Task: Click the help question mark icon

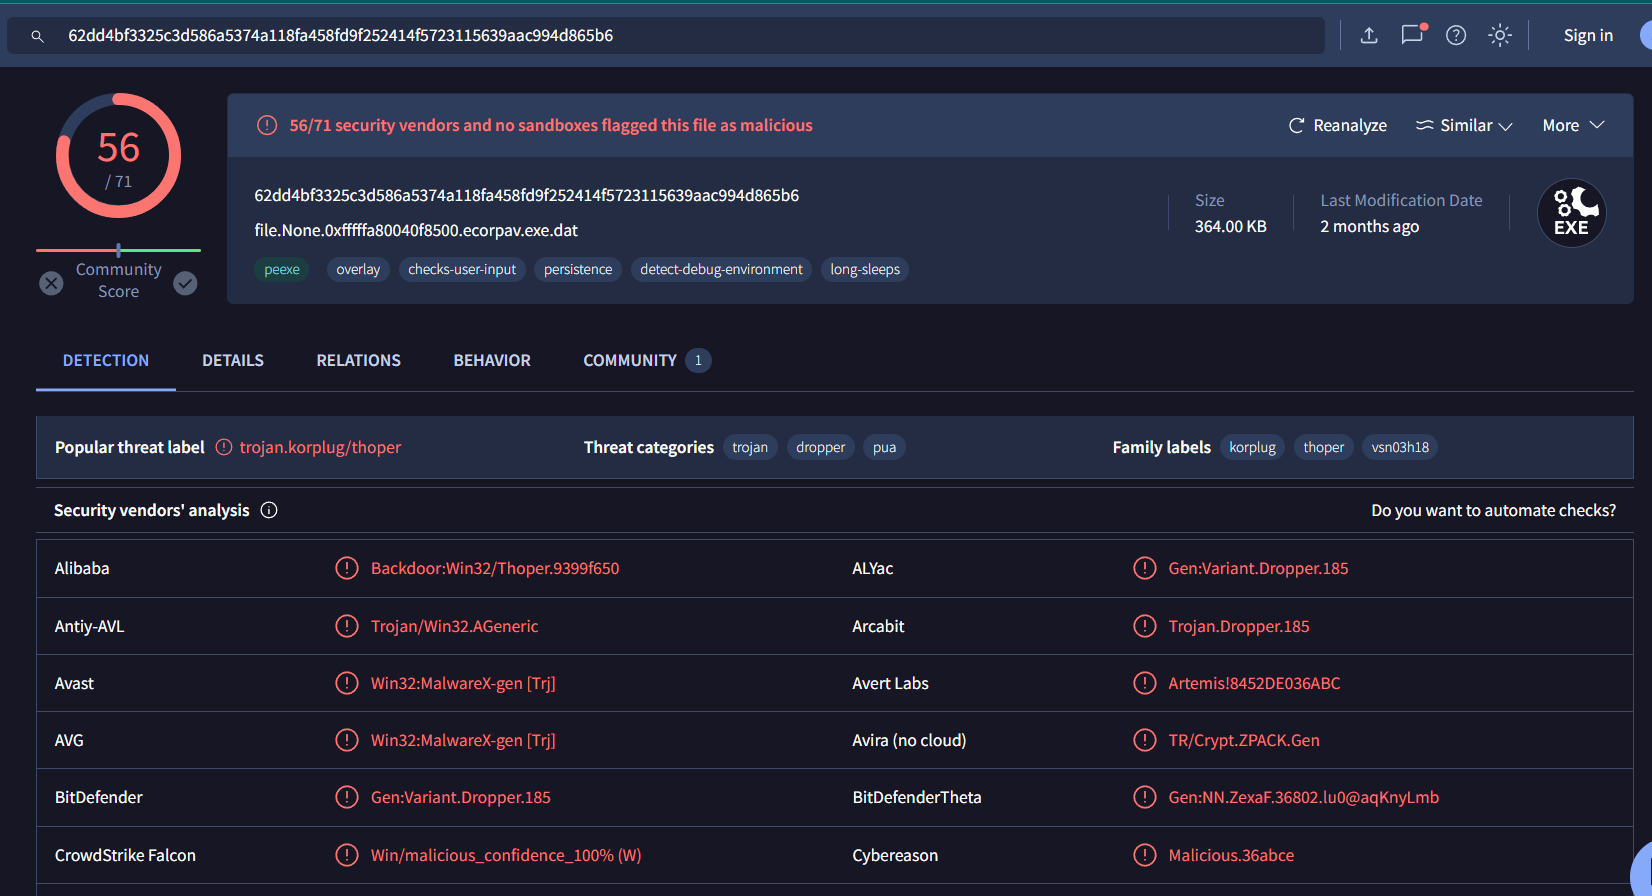Action: (1456, 36)
